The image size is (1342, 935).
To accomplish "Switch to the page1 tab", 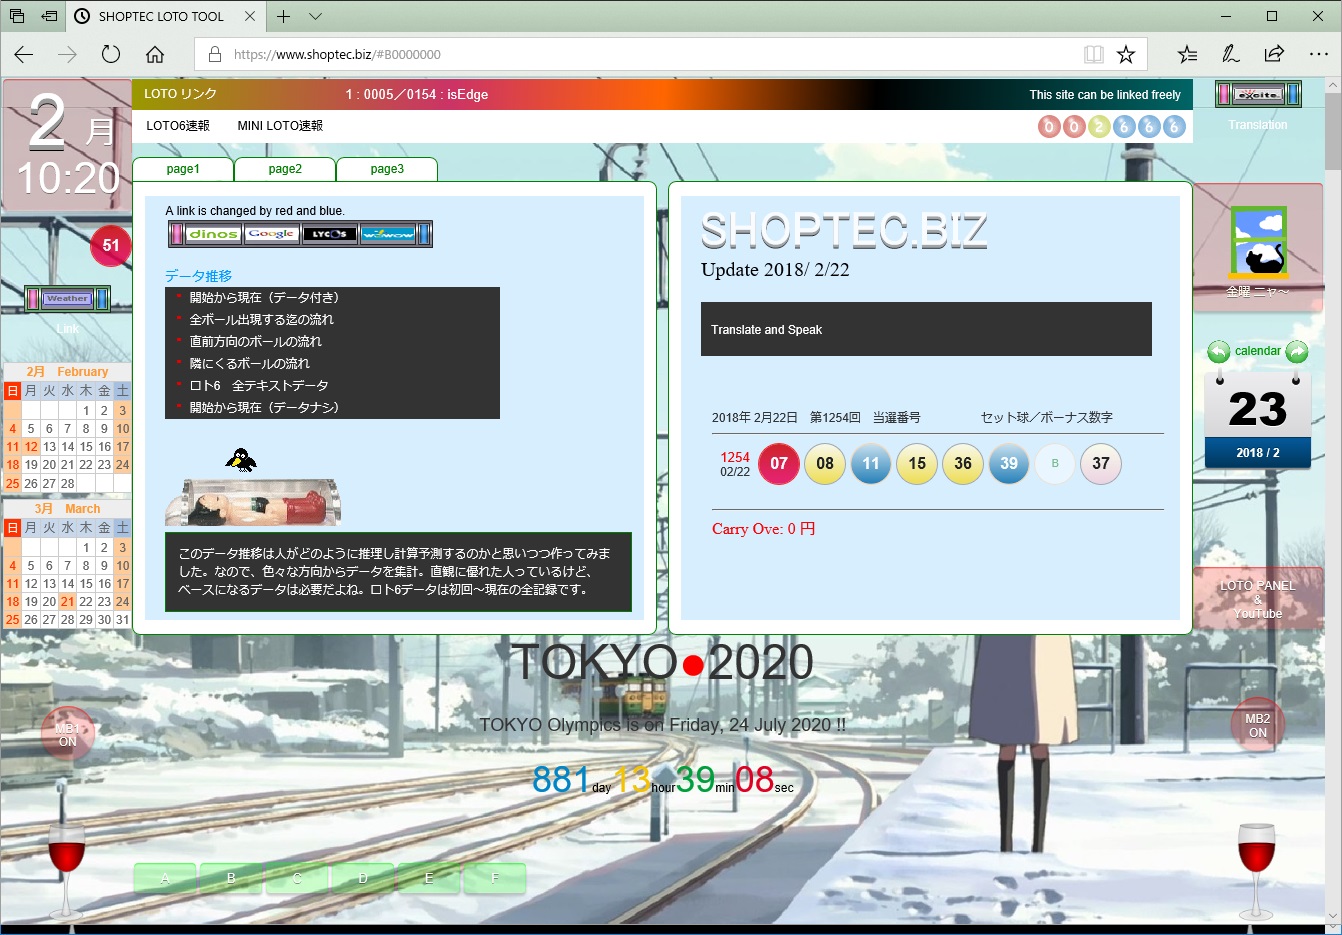I will pos(183,169).
